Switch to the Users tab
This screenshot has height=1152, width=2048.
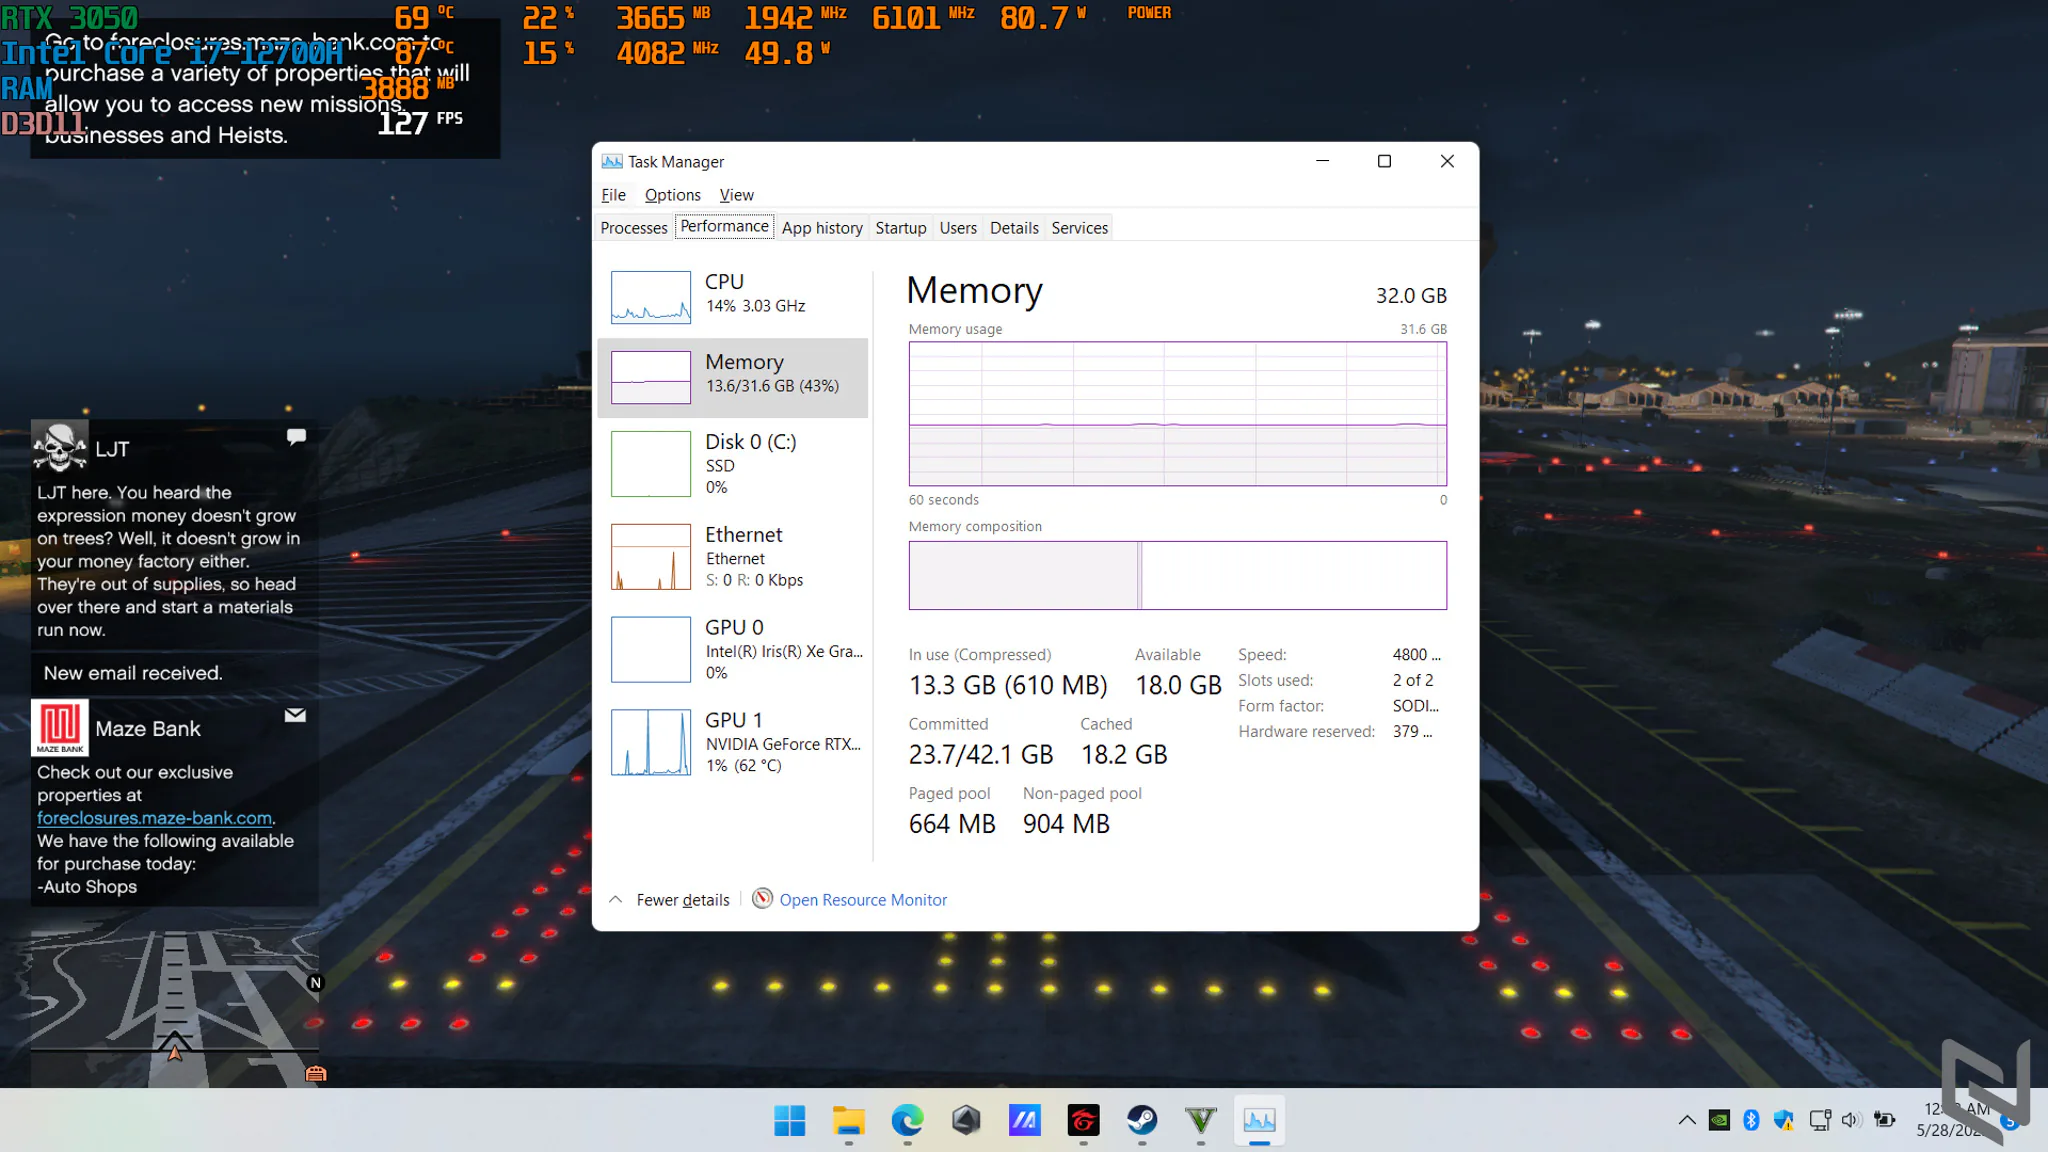coord(958,228)
